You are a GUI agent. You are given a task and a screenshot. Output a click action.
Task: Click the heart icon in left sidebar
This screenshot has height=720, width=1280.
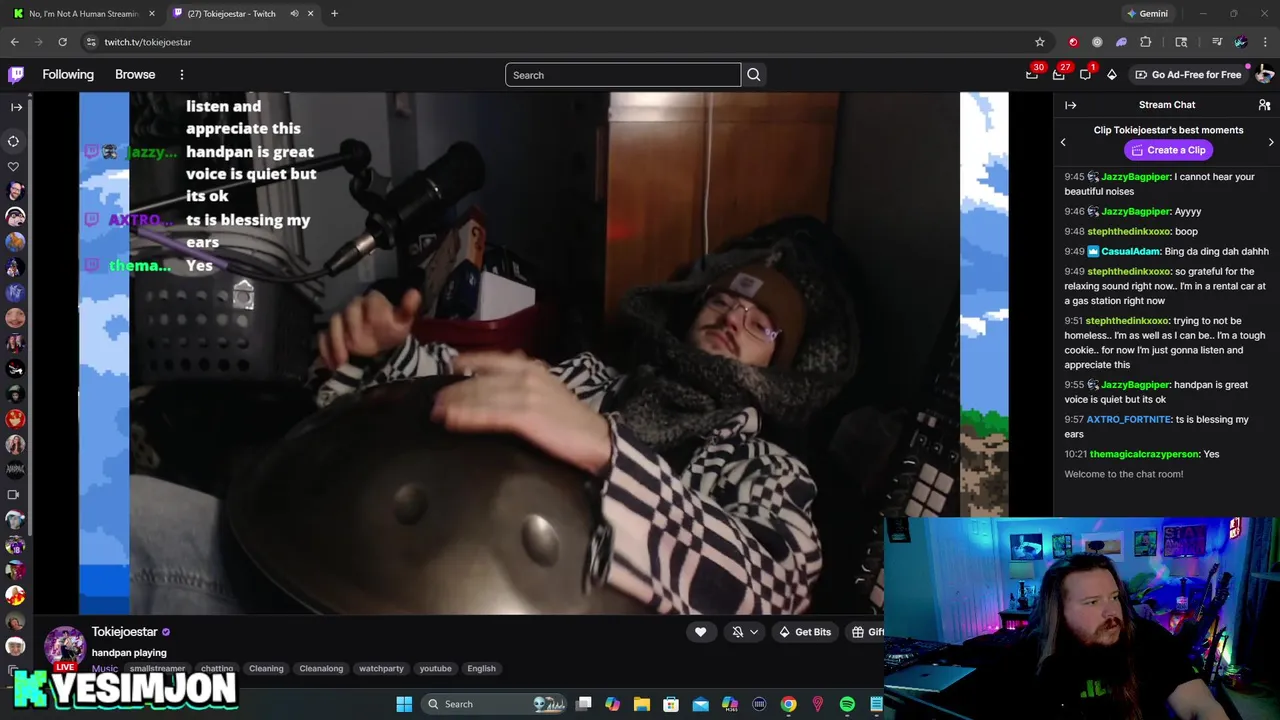14,167
